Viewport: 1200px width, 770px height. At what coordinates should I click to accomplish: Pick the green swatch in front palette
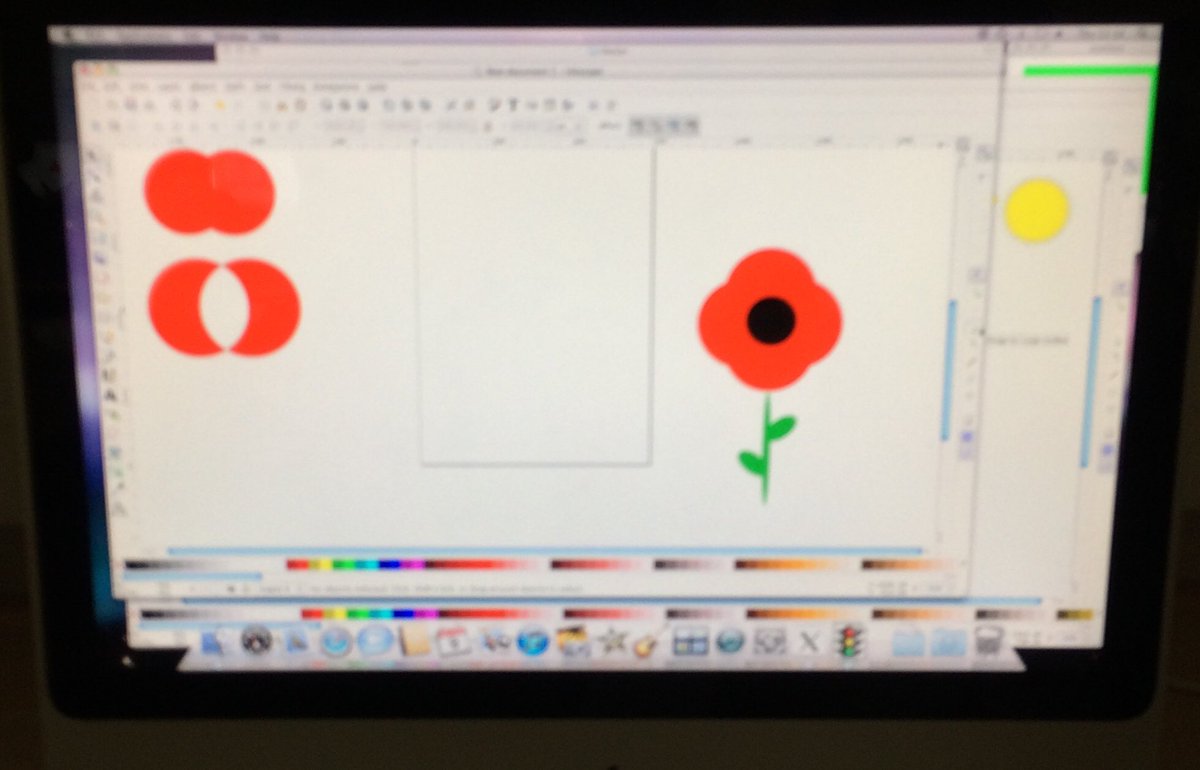pyautogui.click(x=342, y=565)
